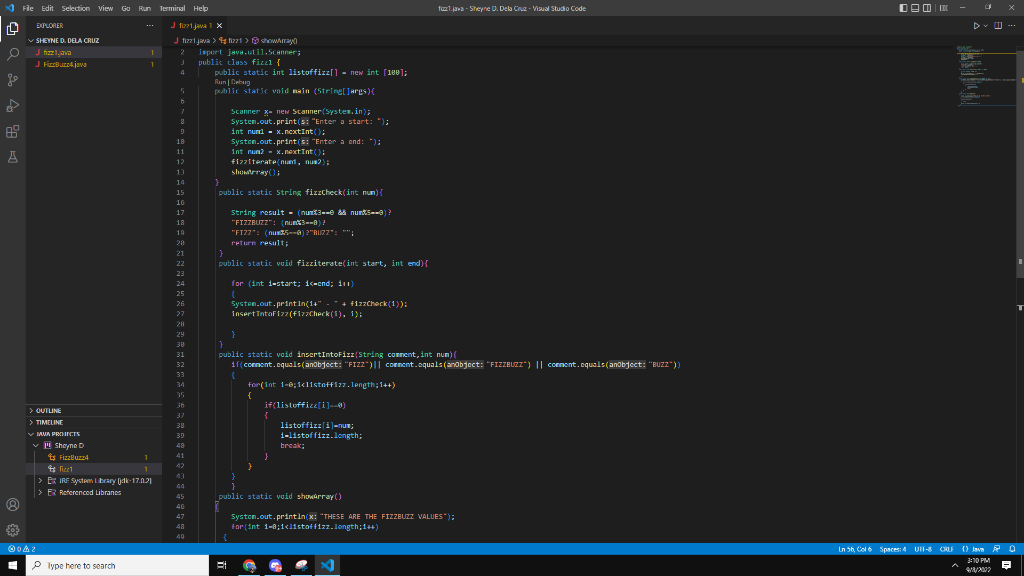Expand the TIMELINE section
Viewport: 1024px width, 576px height.
point(47,422)
